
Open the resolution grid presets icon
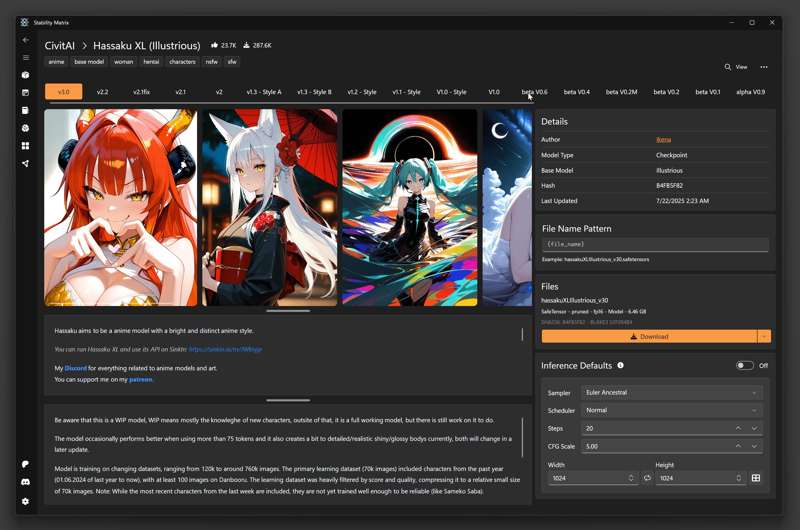click(756, 478)
